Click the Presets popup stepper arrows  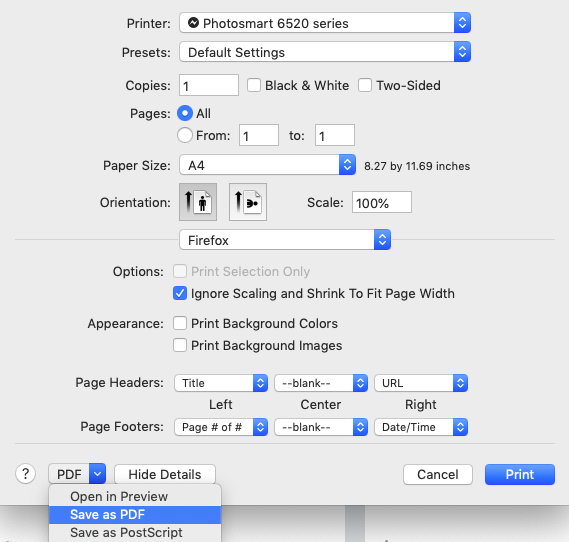[462, 52]
